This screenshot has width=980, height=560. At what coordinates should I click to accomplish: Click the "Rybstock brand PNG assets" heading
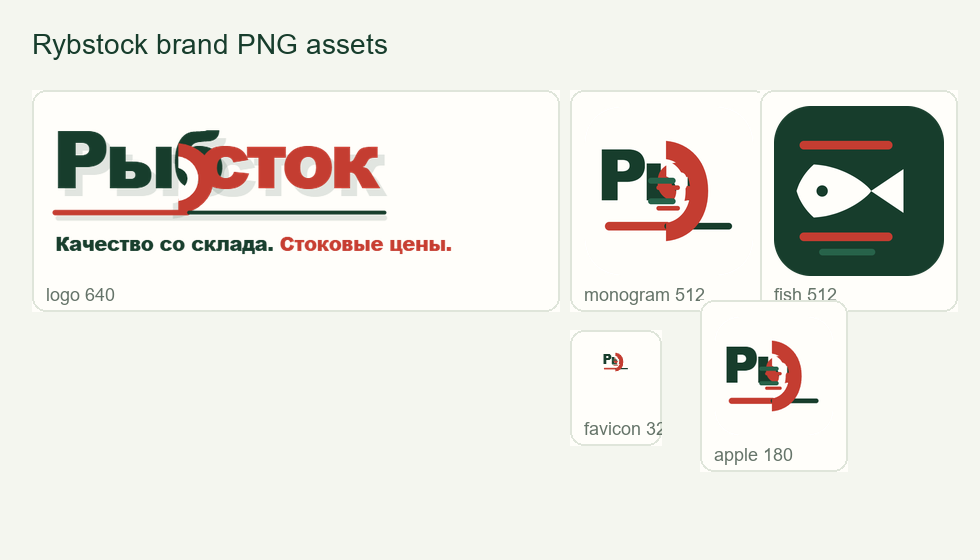pos(210,45)
